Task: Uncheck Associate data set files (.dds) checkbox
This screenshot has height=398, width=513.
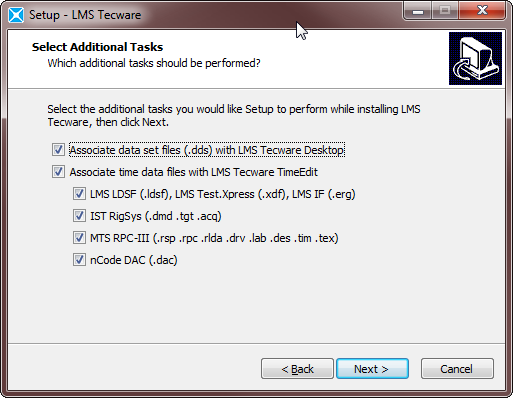Action: 58,150
